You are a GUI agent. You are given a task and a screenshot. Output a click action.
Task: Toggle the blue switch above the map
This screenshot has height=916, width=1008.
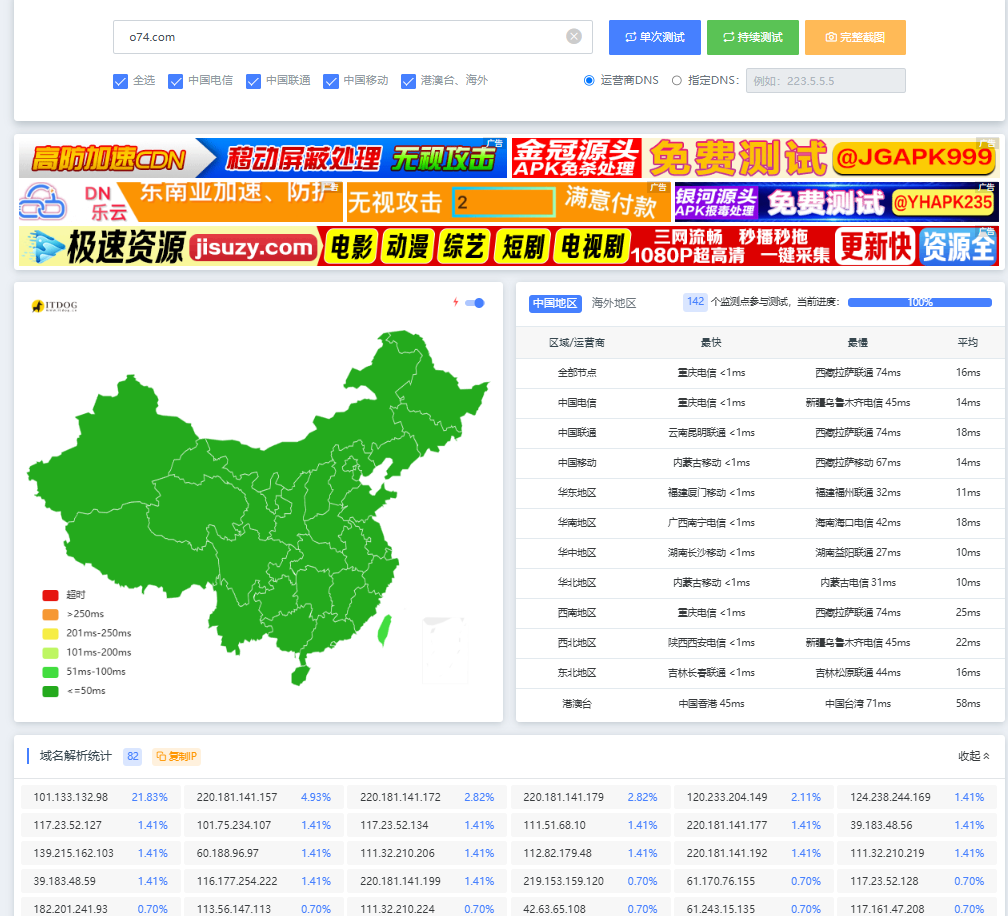(476, 303)
